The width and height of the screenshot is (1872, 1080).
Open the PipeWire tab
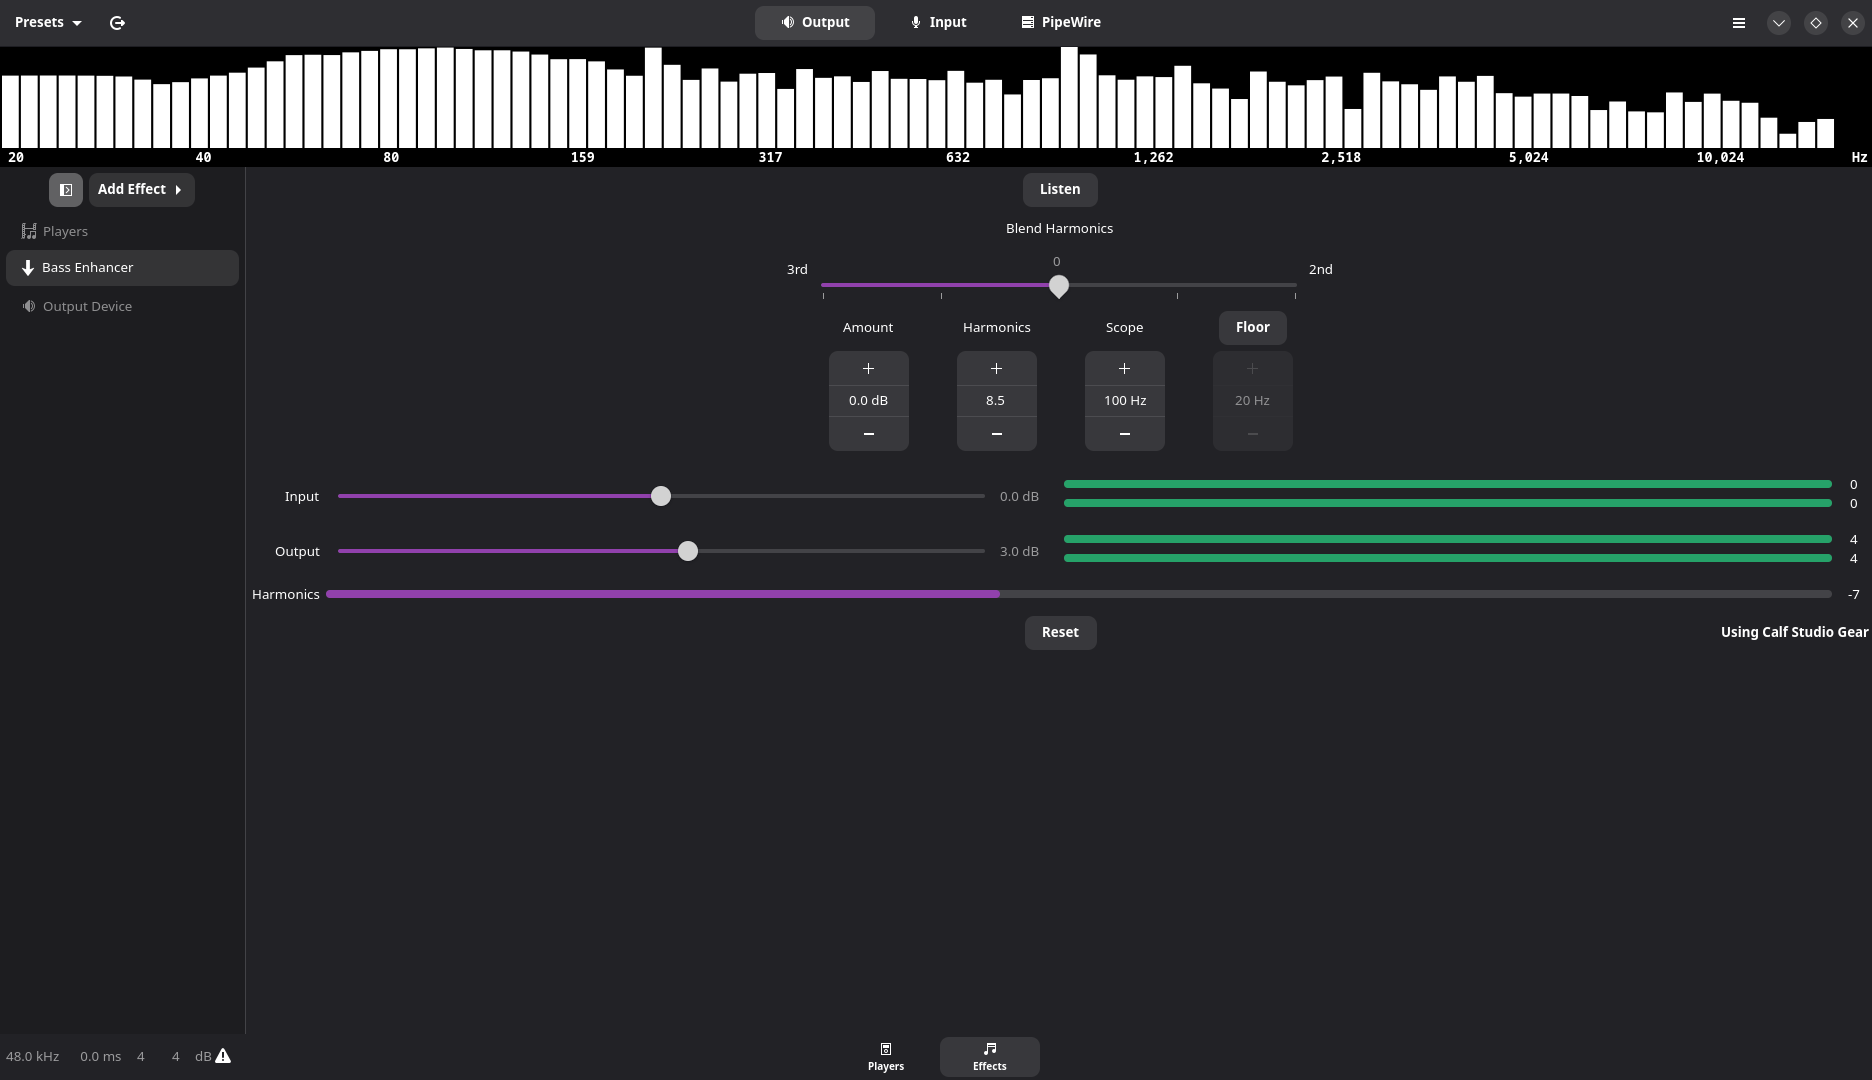coord(1060,23)
